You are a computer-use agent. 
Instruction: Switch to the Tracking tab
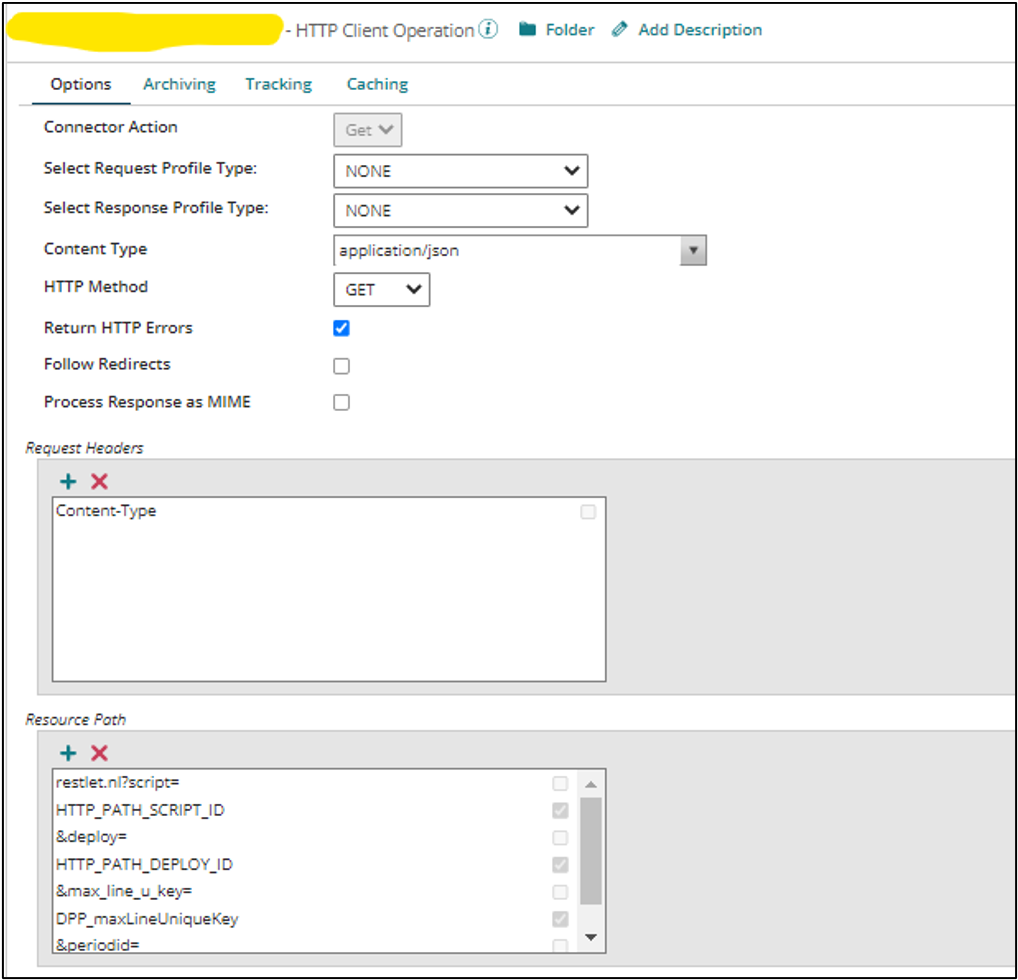pos(278,85)
